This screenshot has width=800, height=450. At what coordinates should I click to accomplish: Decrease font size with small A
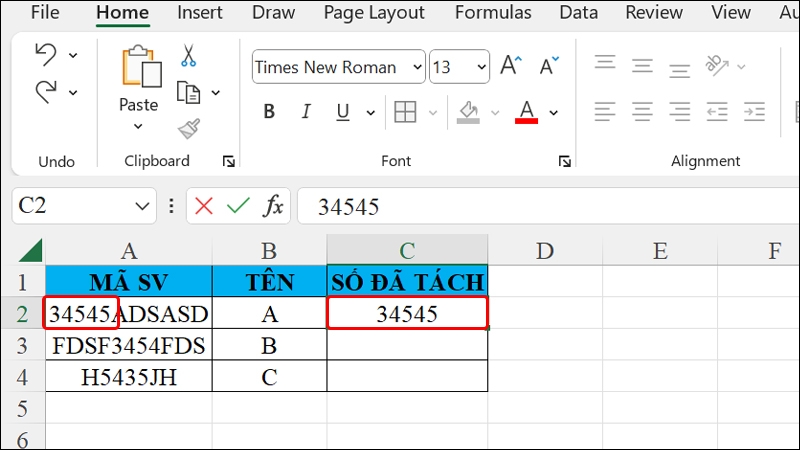549,66
